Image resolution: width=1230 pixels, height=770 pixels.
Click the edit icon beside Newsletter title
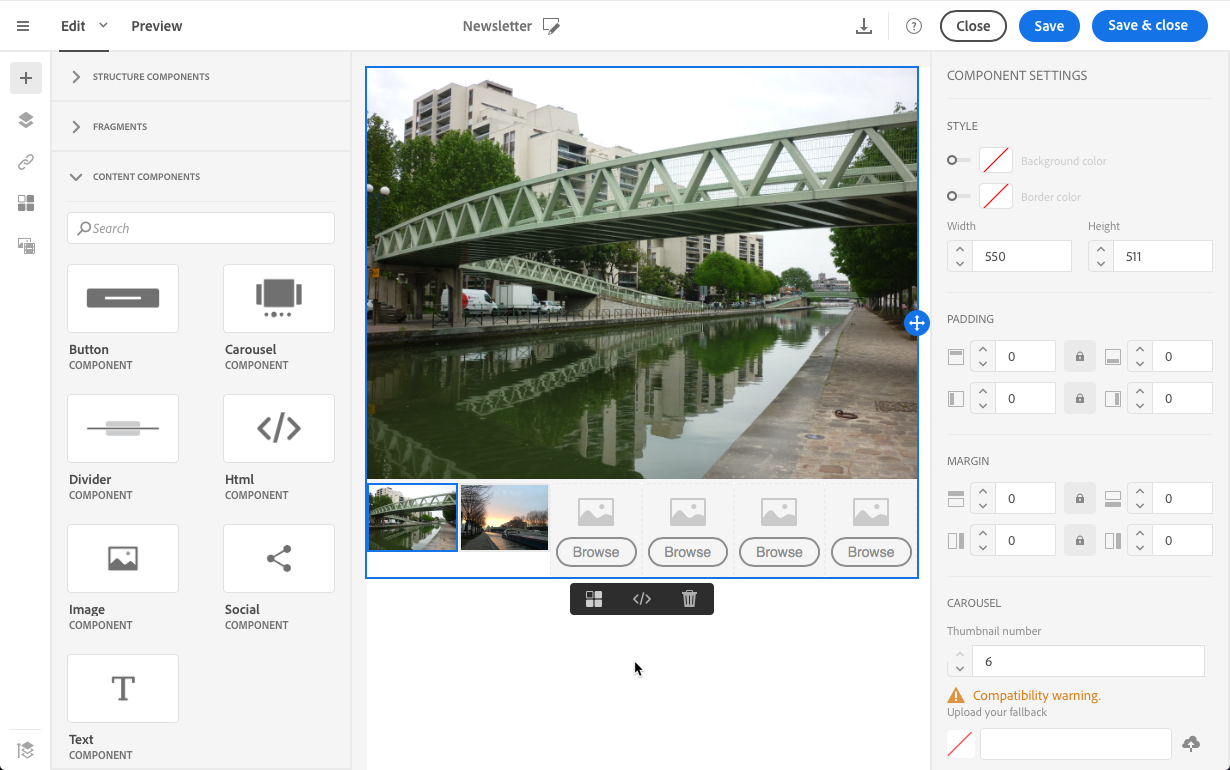[x=551, y=27]
